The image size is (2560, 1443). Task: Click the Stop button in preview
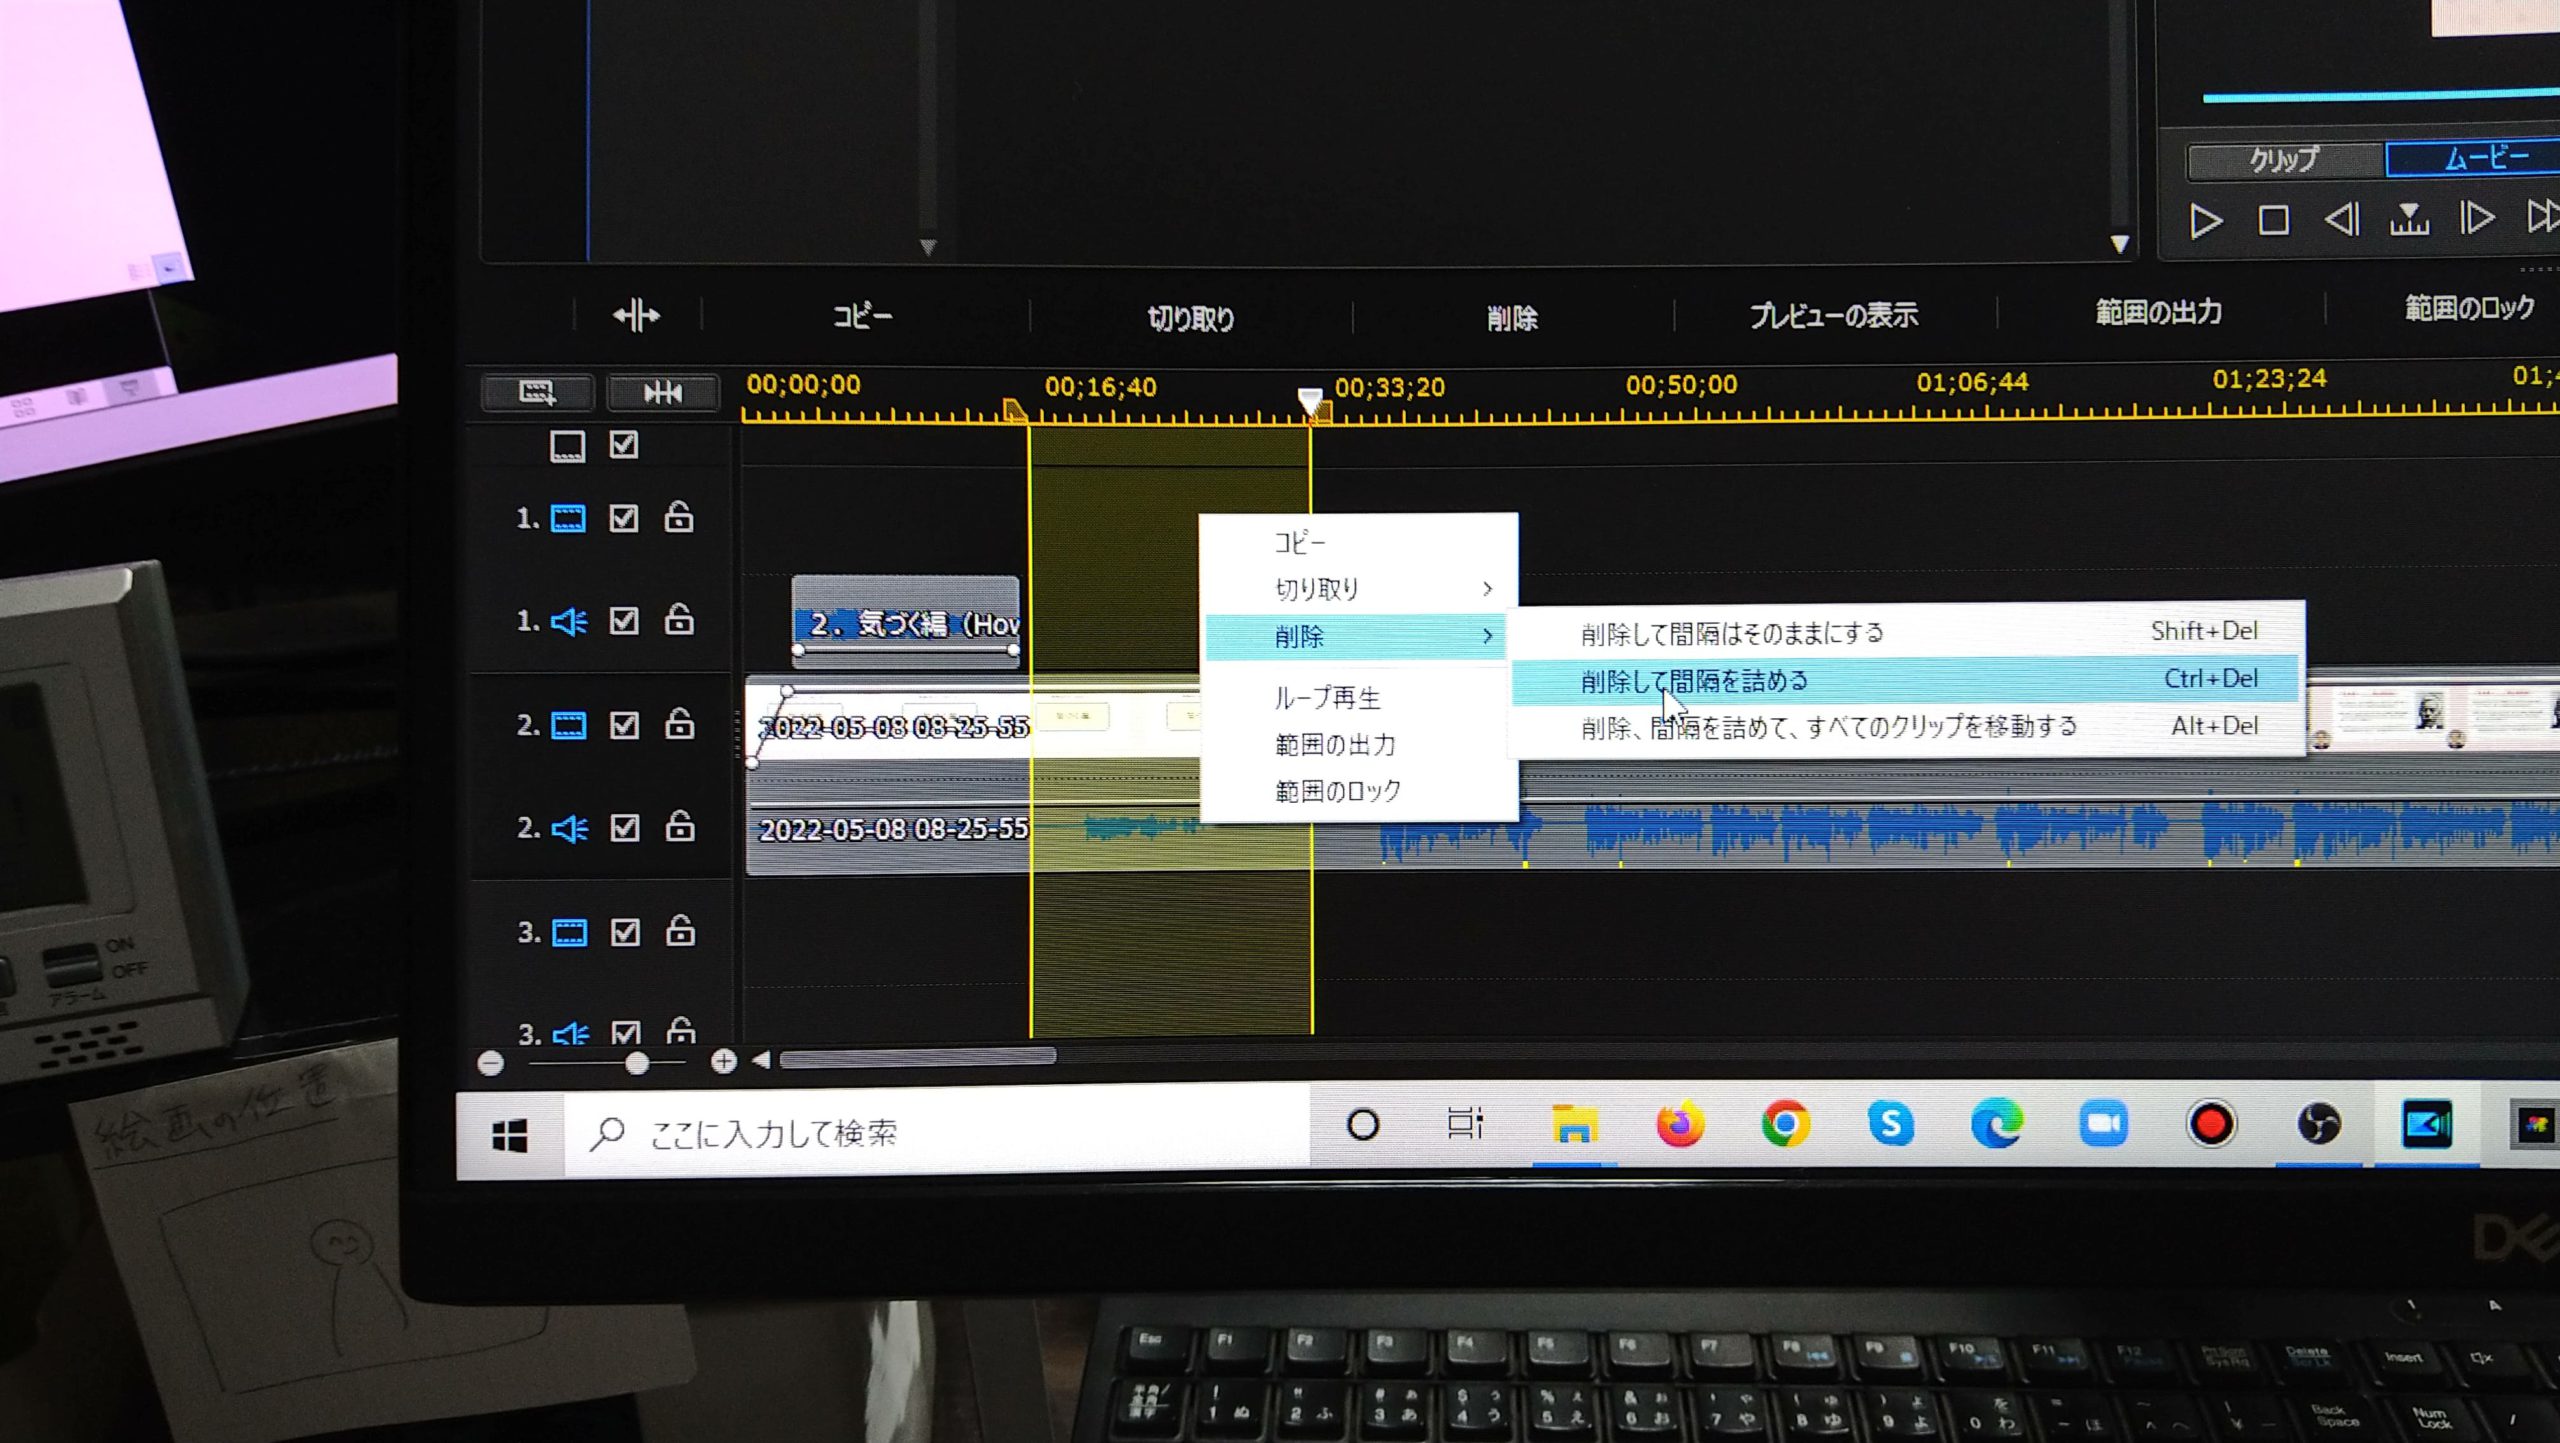tap(2274, 220)
